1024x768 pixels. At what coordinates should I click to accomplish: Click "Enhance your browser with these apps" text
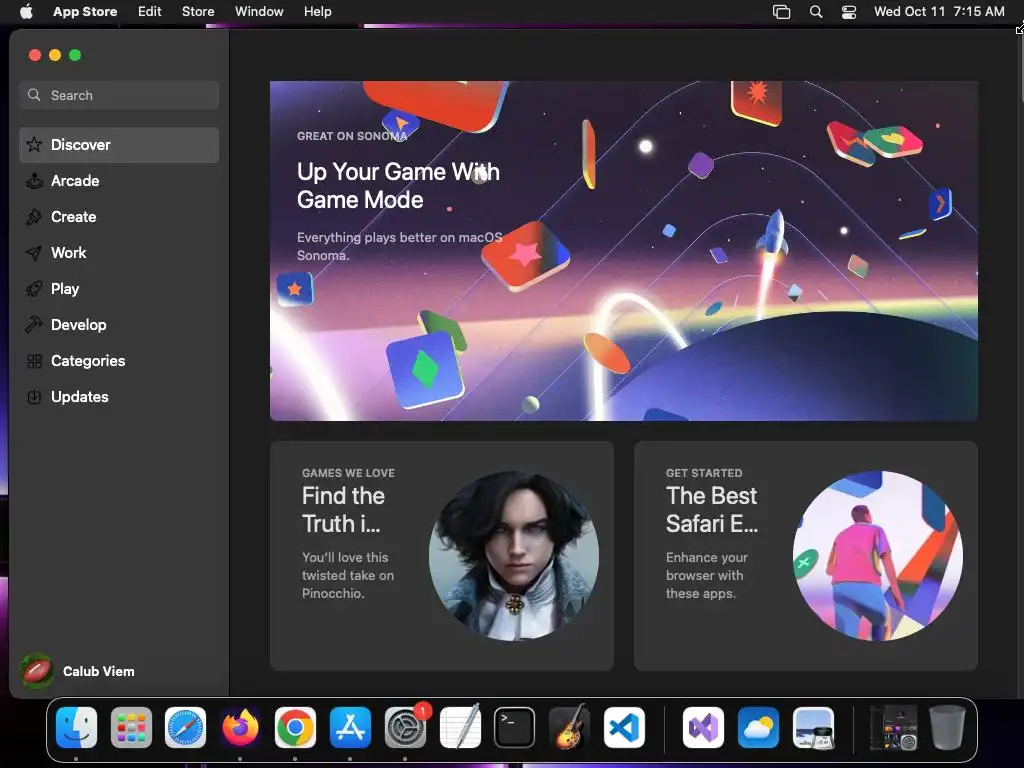pos(707,575)
